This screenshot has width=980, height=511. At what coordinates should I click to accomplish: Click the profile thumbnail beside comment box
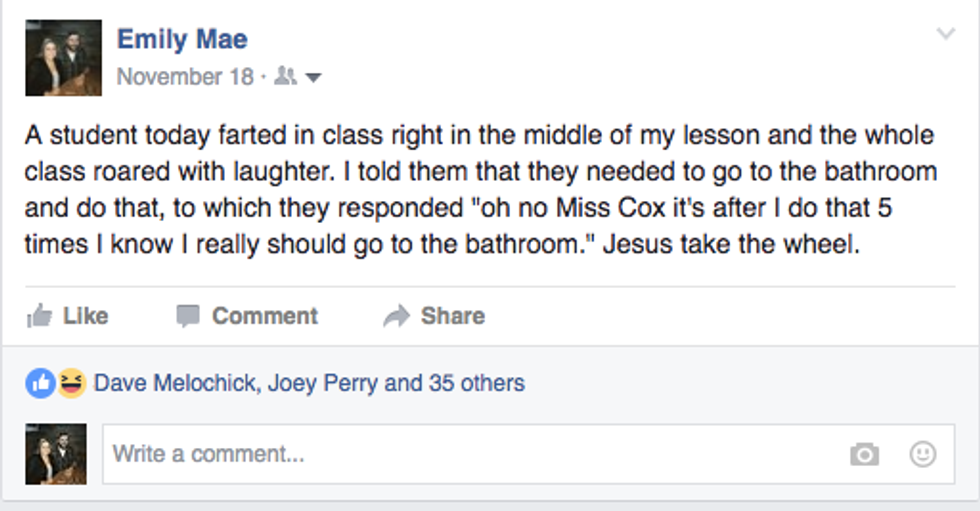pos(56,454)
